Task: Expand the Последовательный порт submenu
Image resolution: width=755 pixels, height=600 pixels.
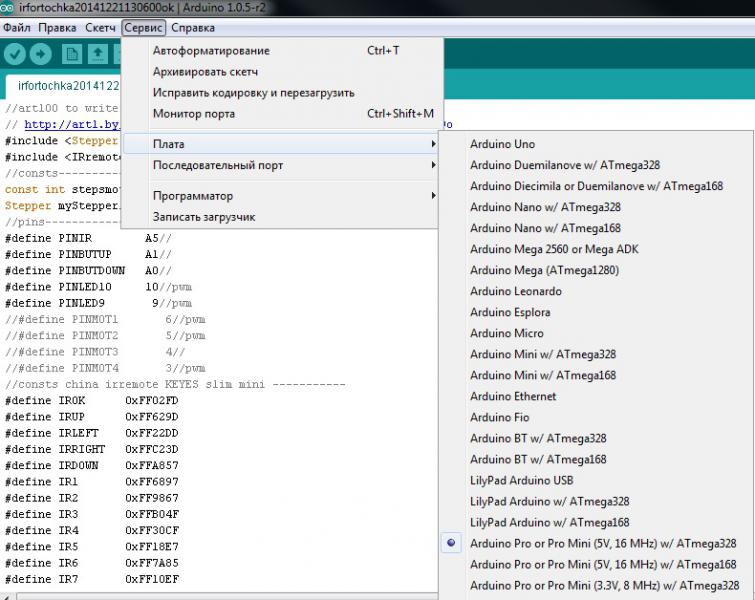Action: 280,165
